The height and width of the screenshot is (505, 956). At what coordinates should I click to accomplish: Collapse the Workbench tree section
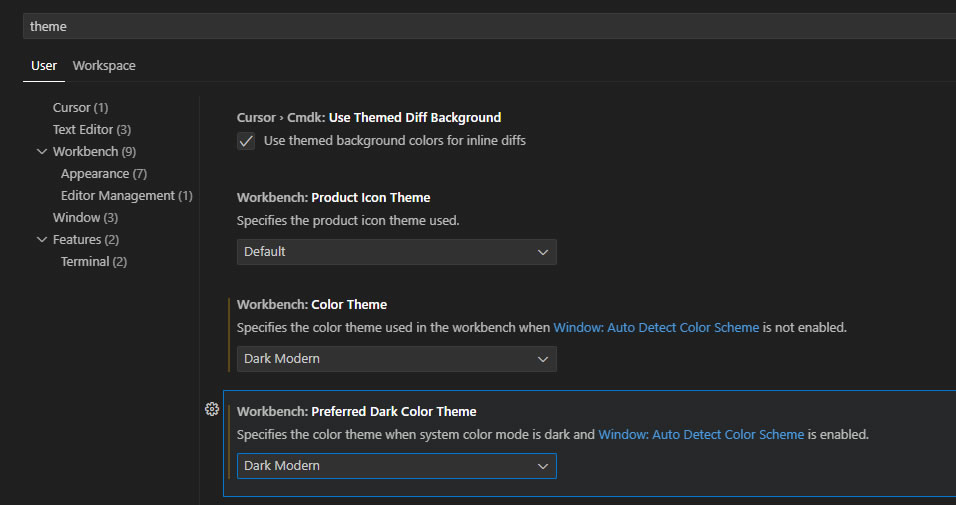point(42,152)
